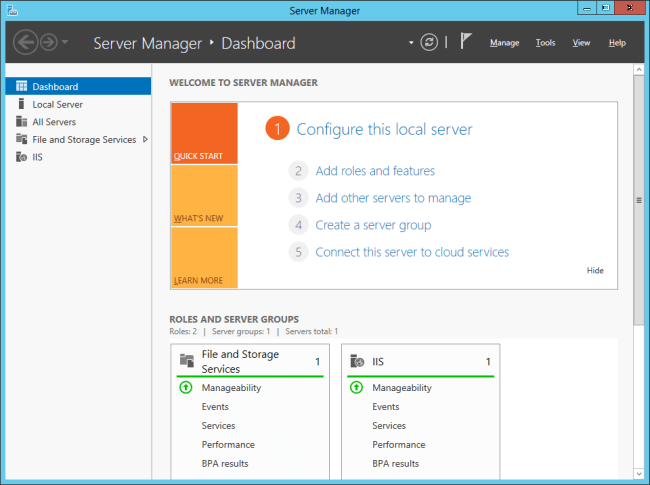Click the Forward navigation arrow
650x485 pixels.
point(49,42)
